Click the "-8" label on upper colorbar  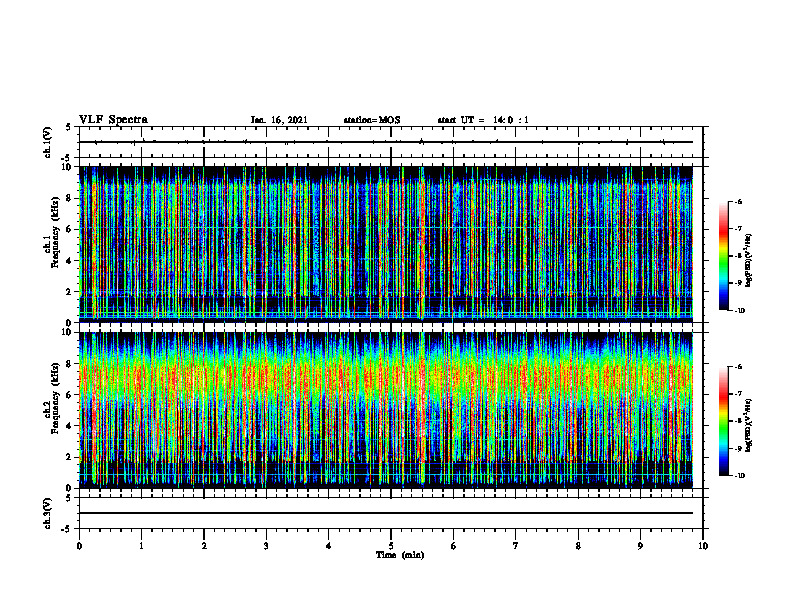click(738, 256)
